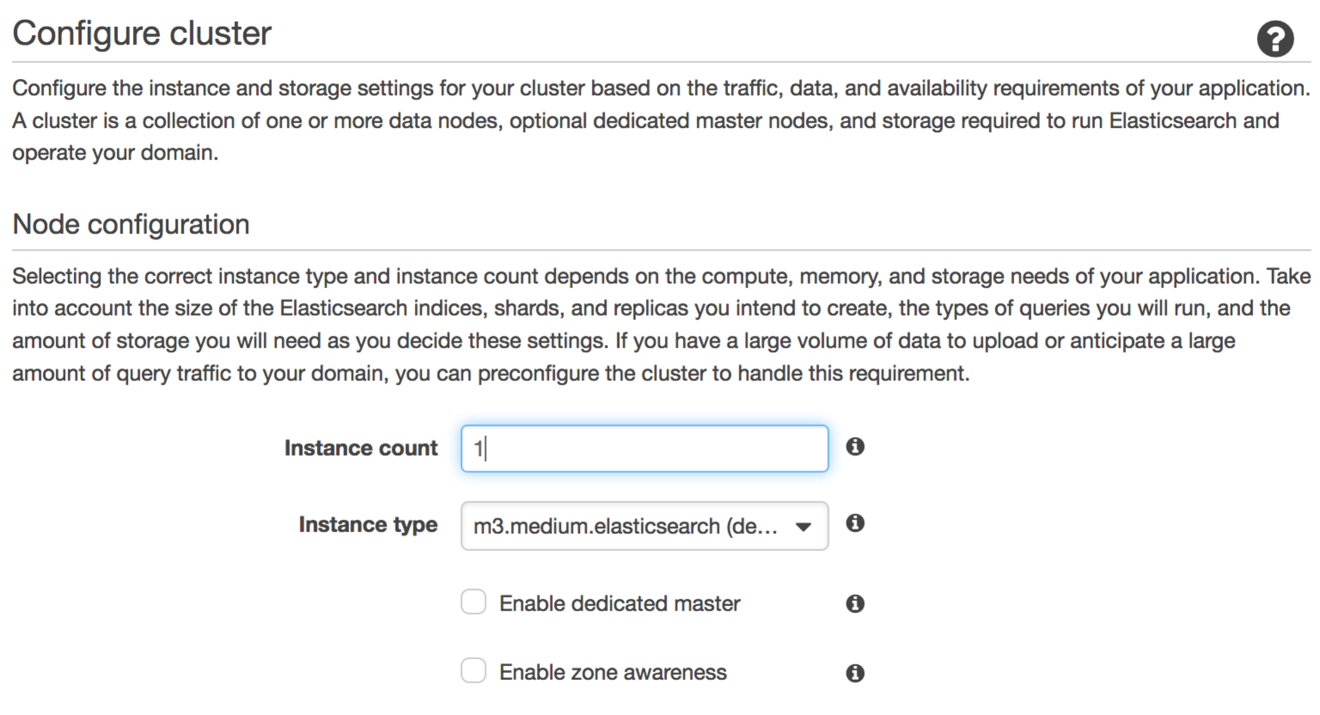Click info icon beside Instance count
The height and width of the screenshot is (715, 1320).
click(x=855, y=447)
